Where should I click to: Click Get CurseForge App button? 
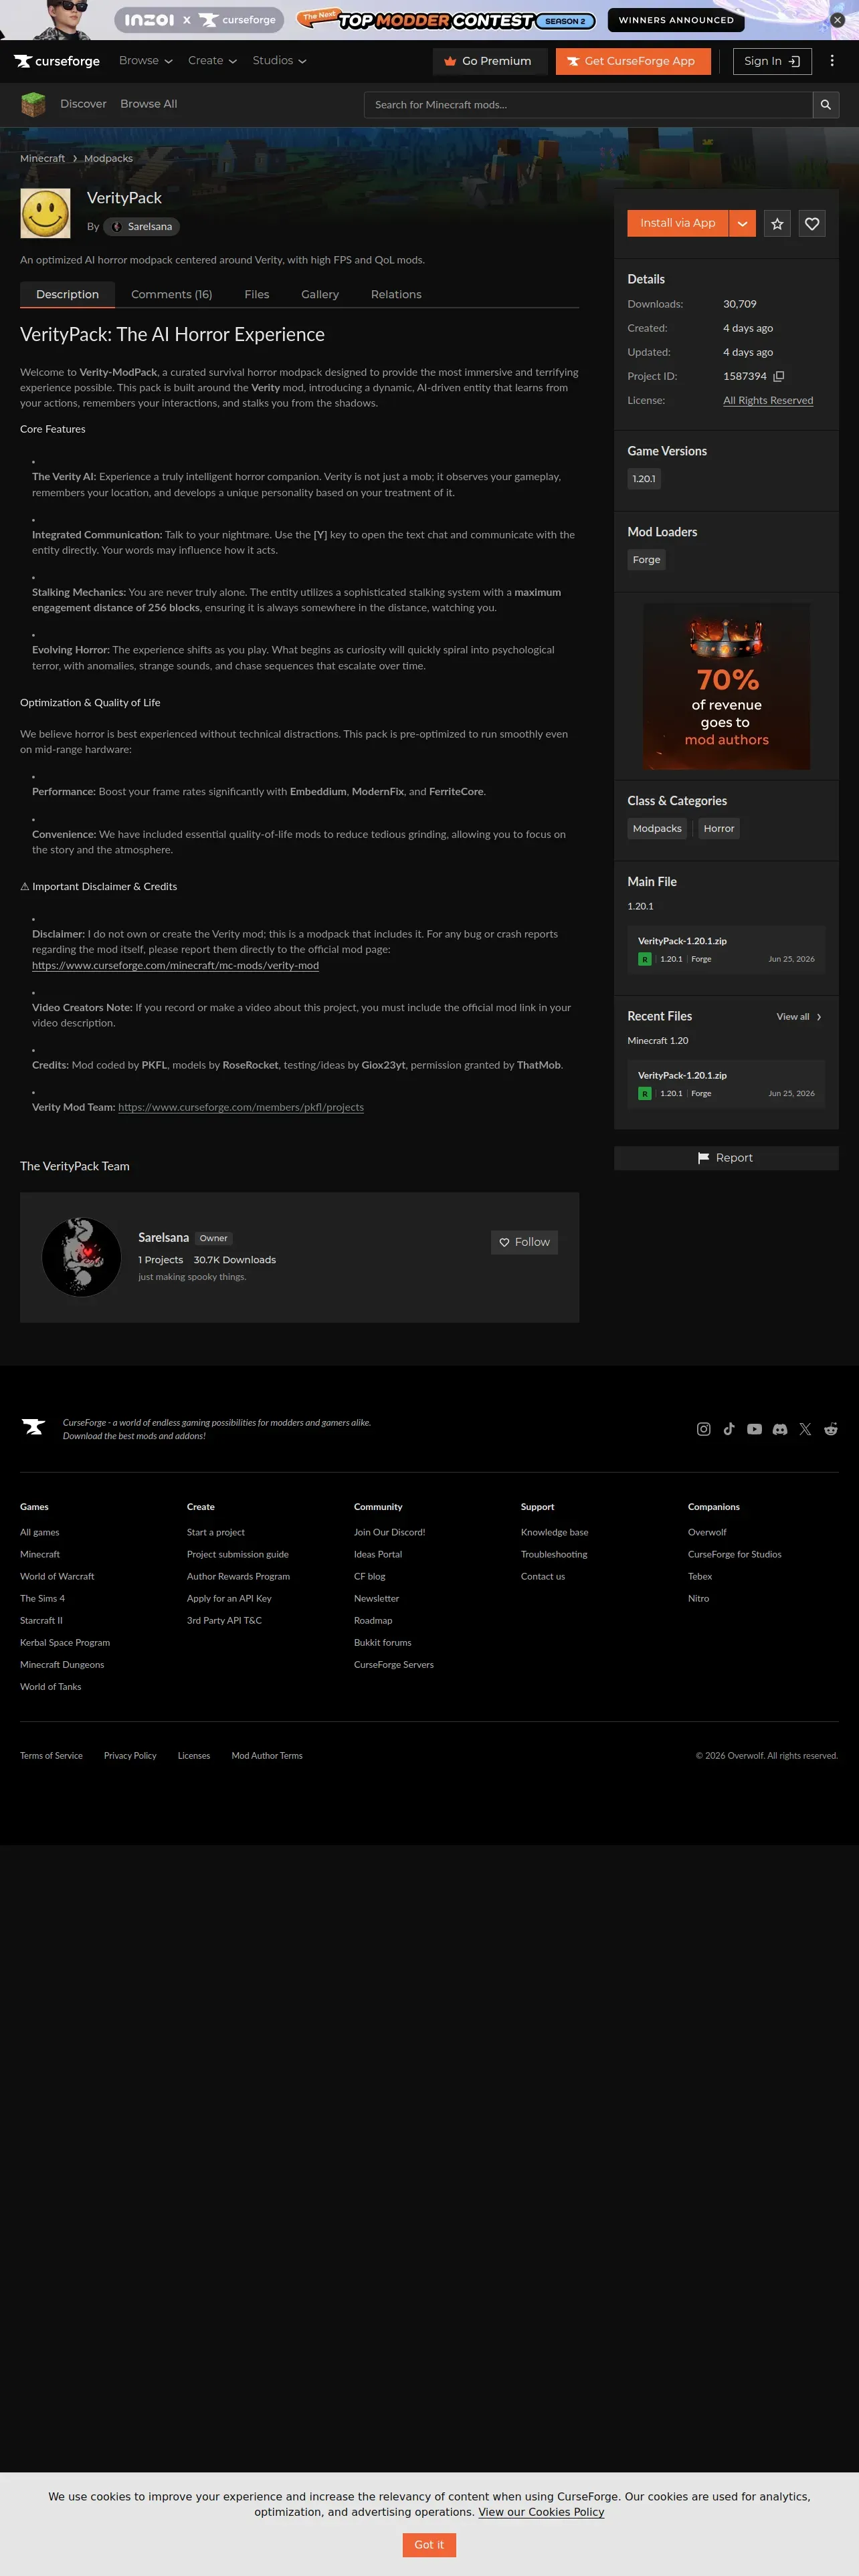[x=633, y=61]
